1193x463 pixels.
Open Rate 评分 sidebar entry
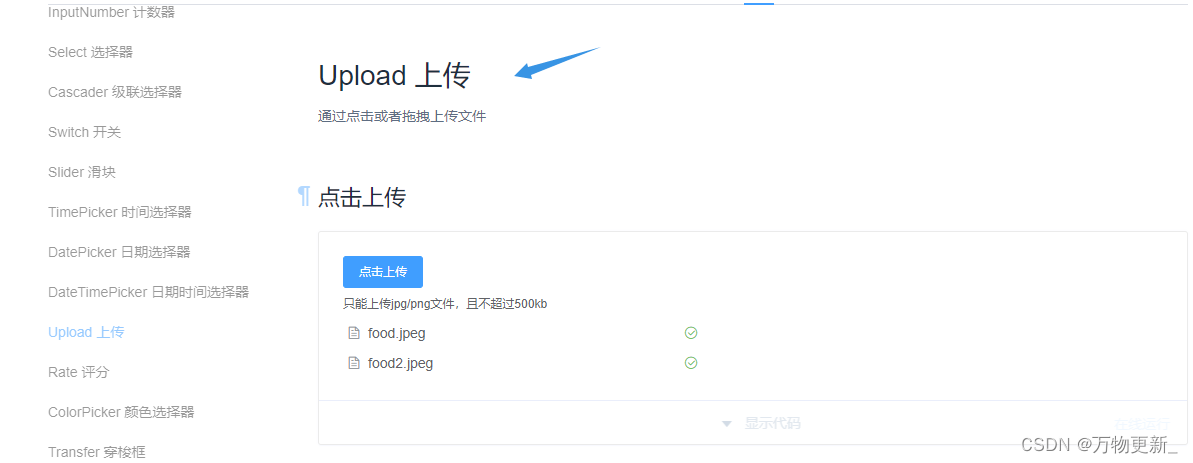coord(79,372)
